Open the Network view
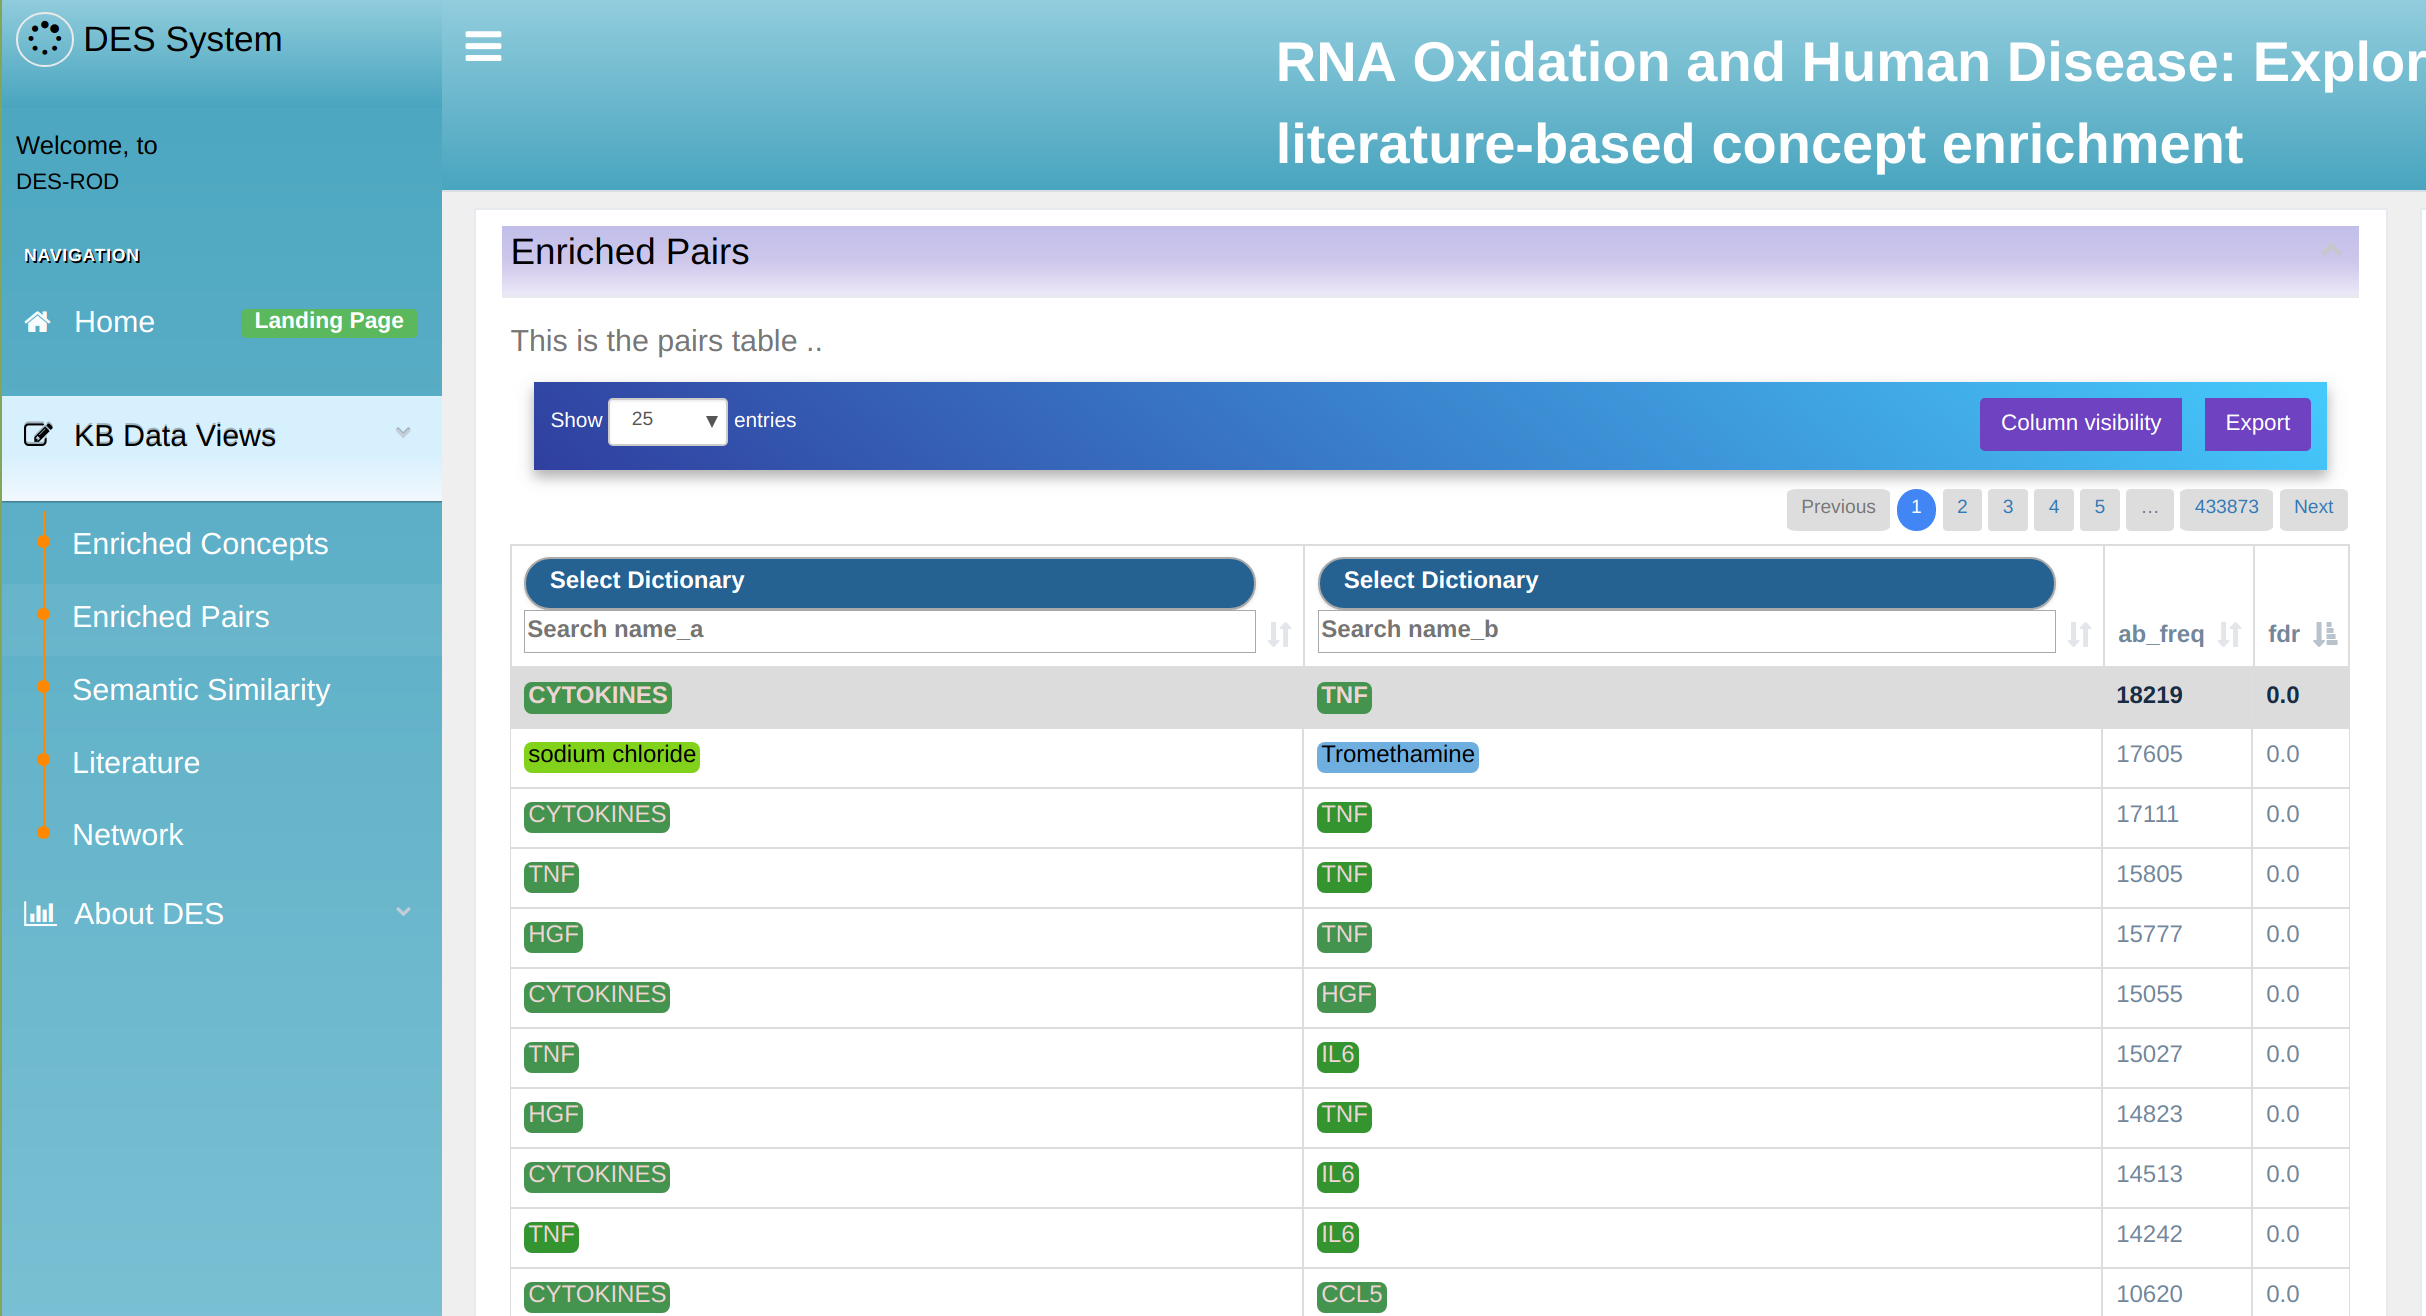 point(128,835)
